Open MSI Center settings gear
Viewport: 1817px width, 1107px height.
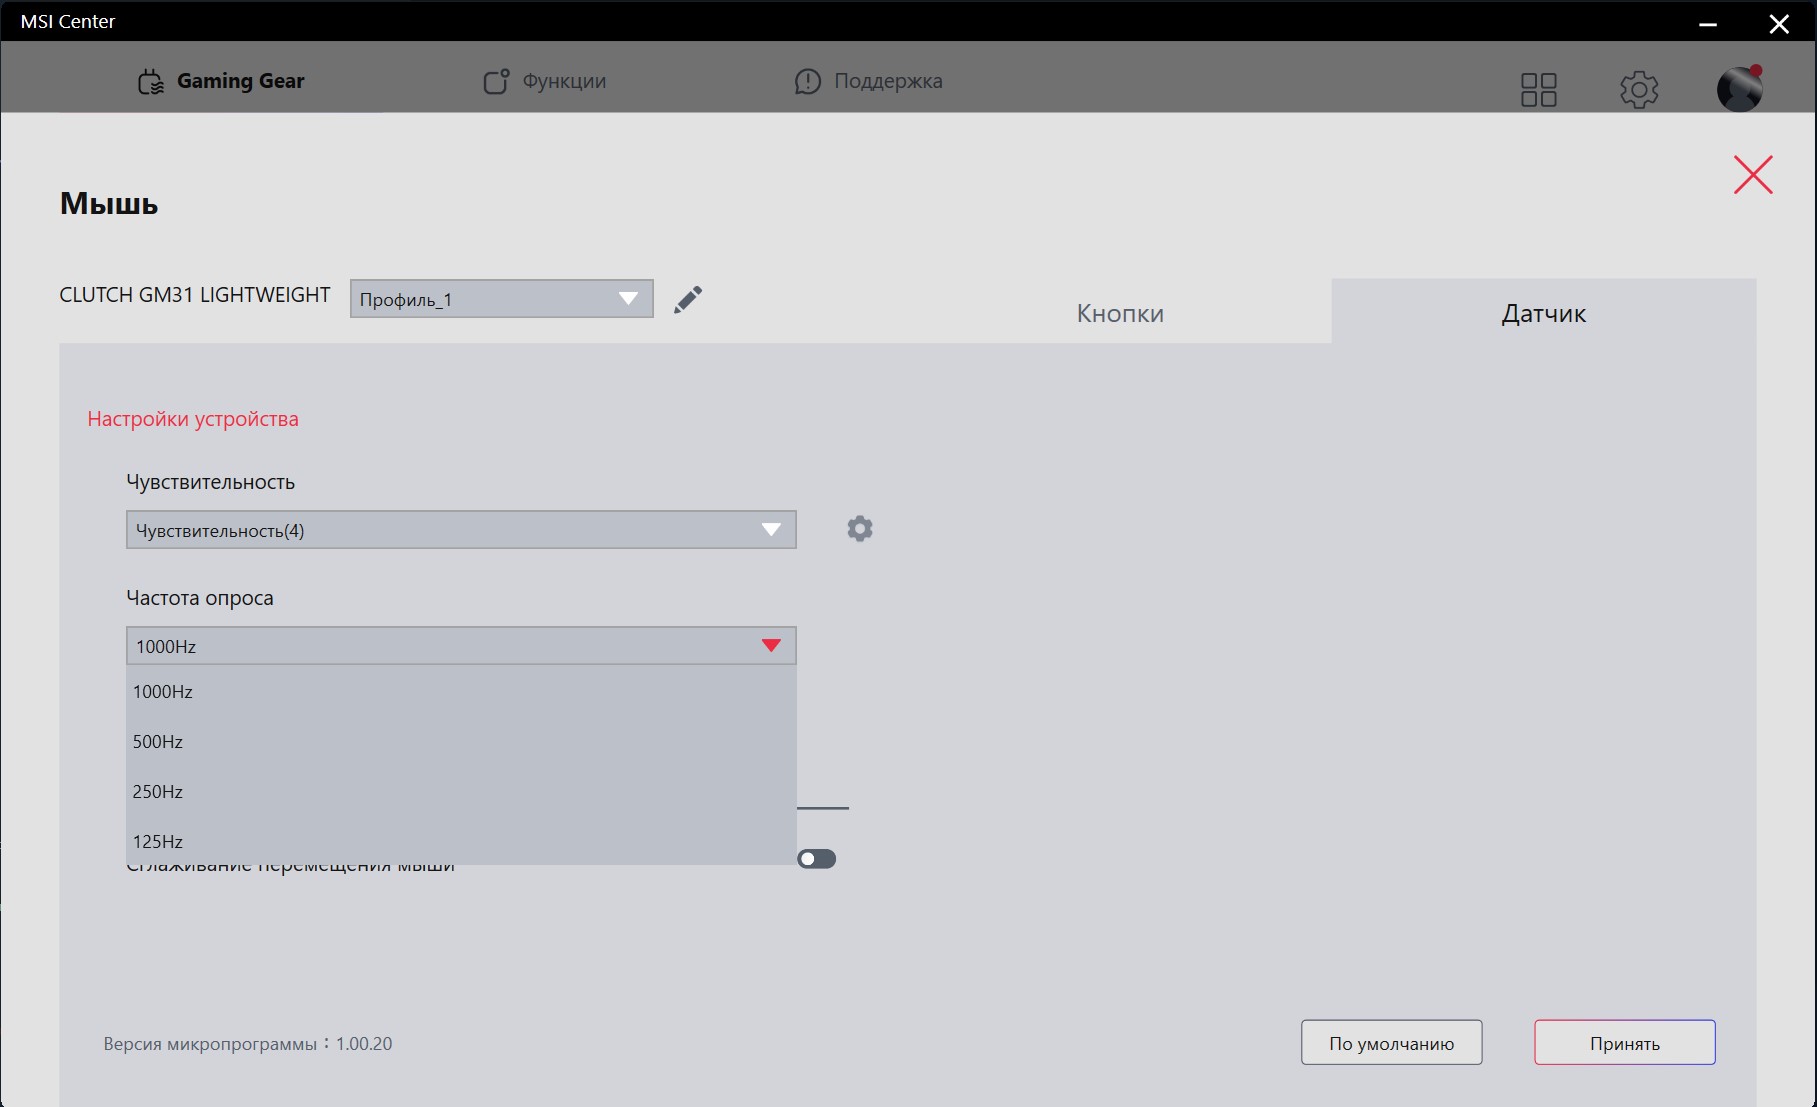click(x=1638, y=90)
